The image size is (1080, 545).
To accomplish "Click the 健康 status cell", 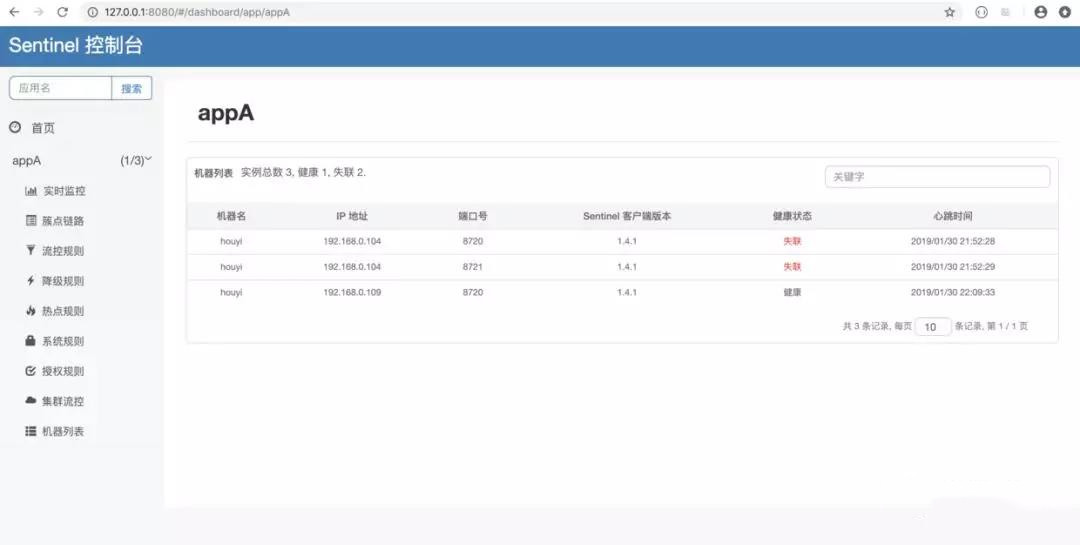I will pos(792,292).
